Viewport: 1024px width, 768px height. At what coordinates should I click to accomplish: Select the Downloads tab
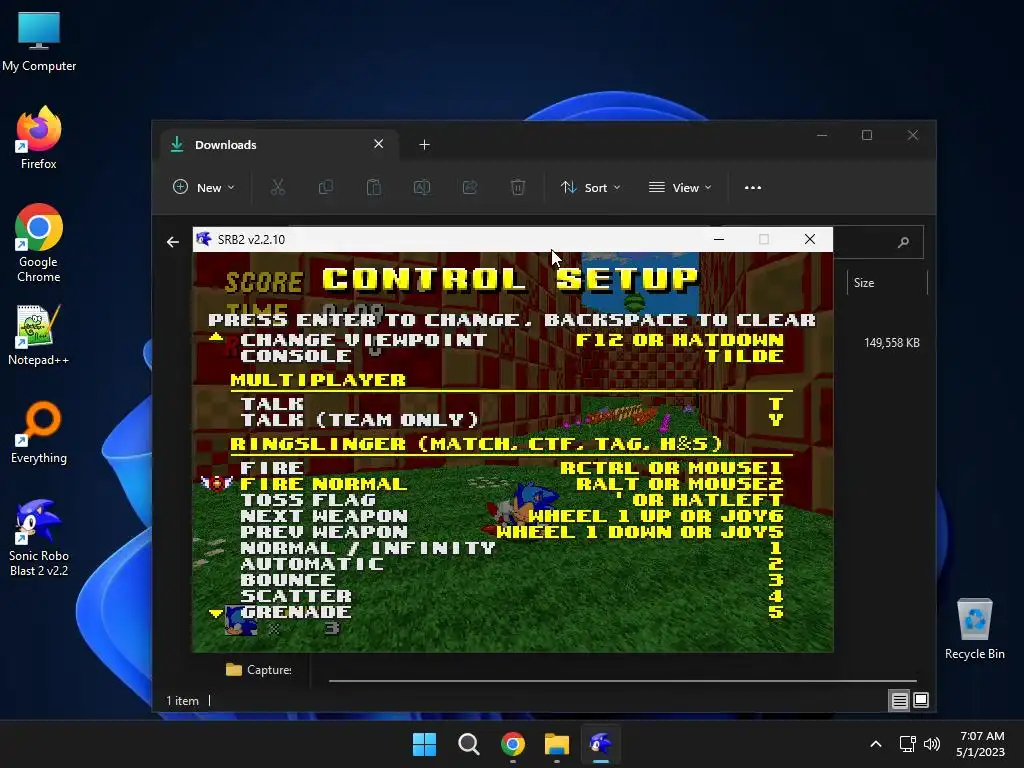278,145
